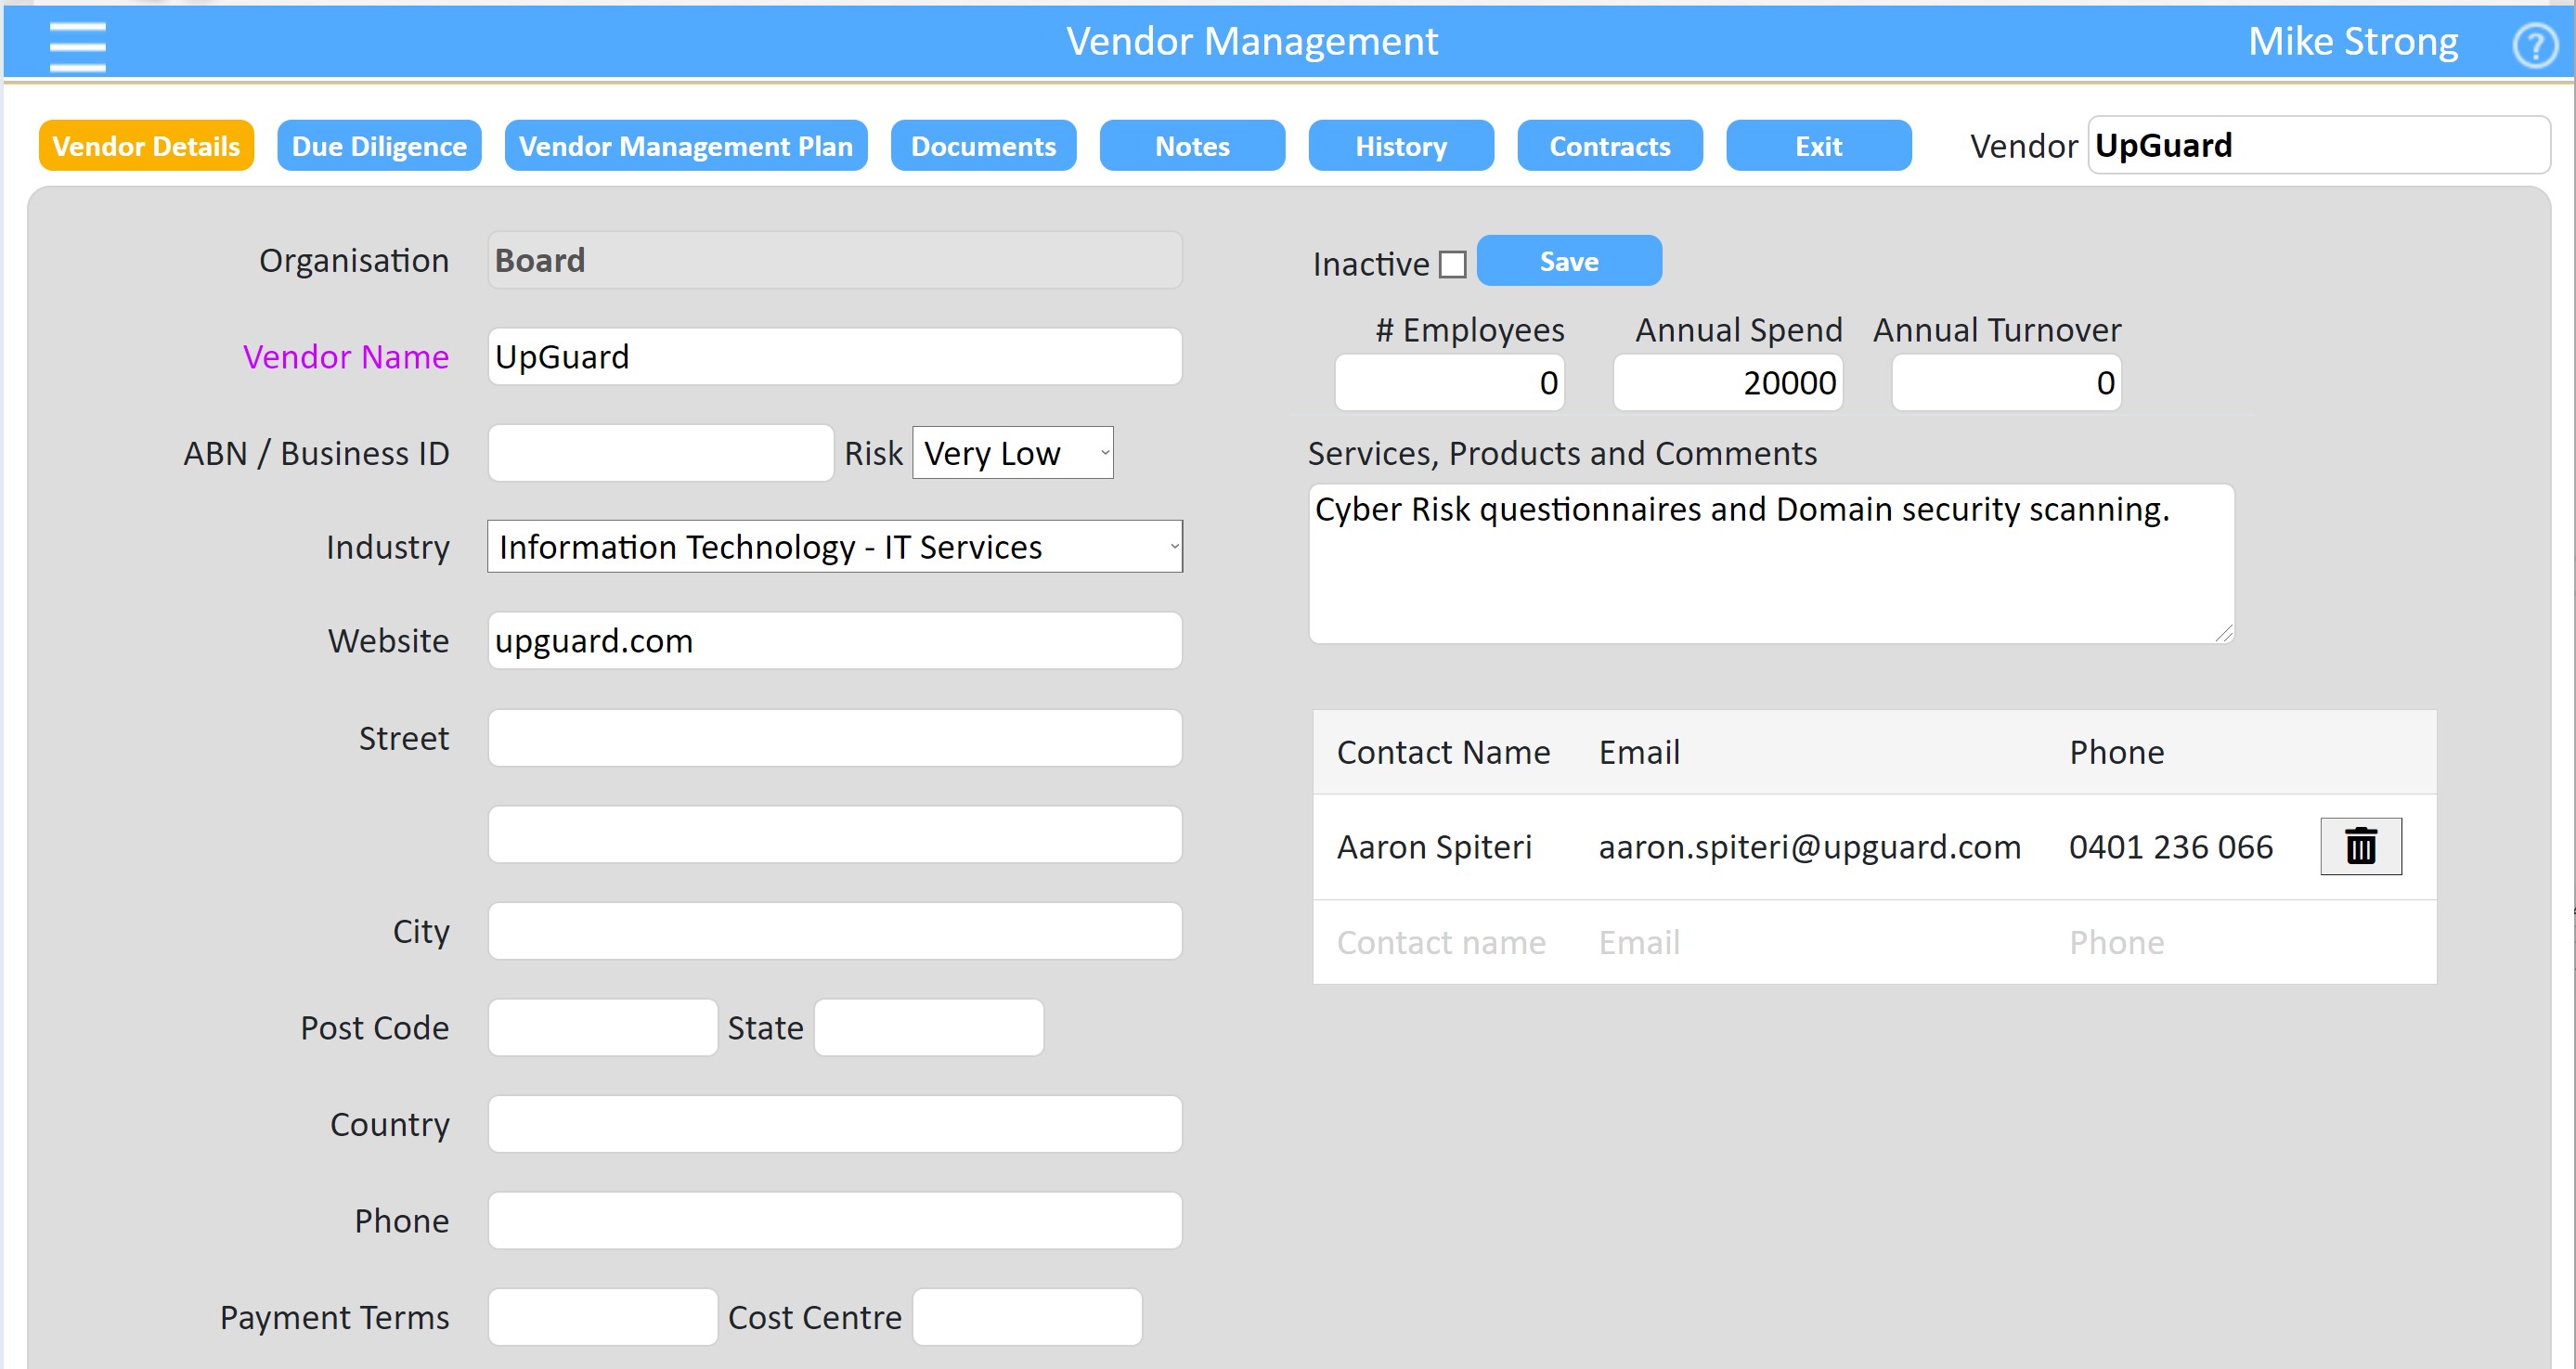Click the aaron.spiteri@upguard.com email cell
This screenshot has width=2576, height=1369.
coord(1809,847)
